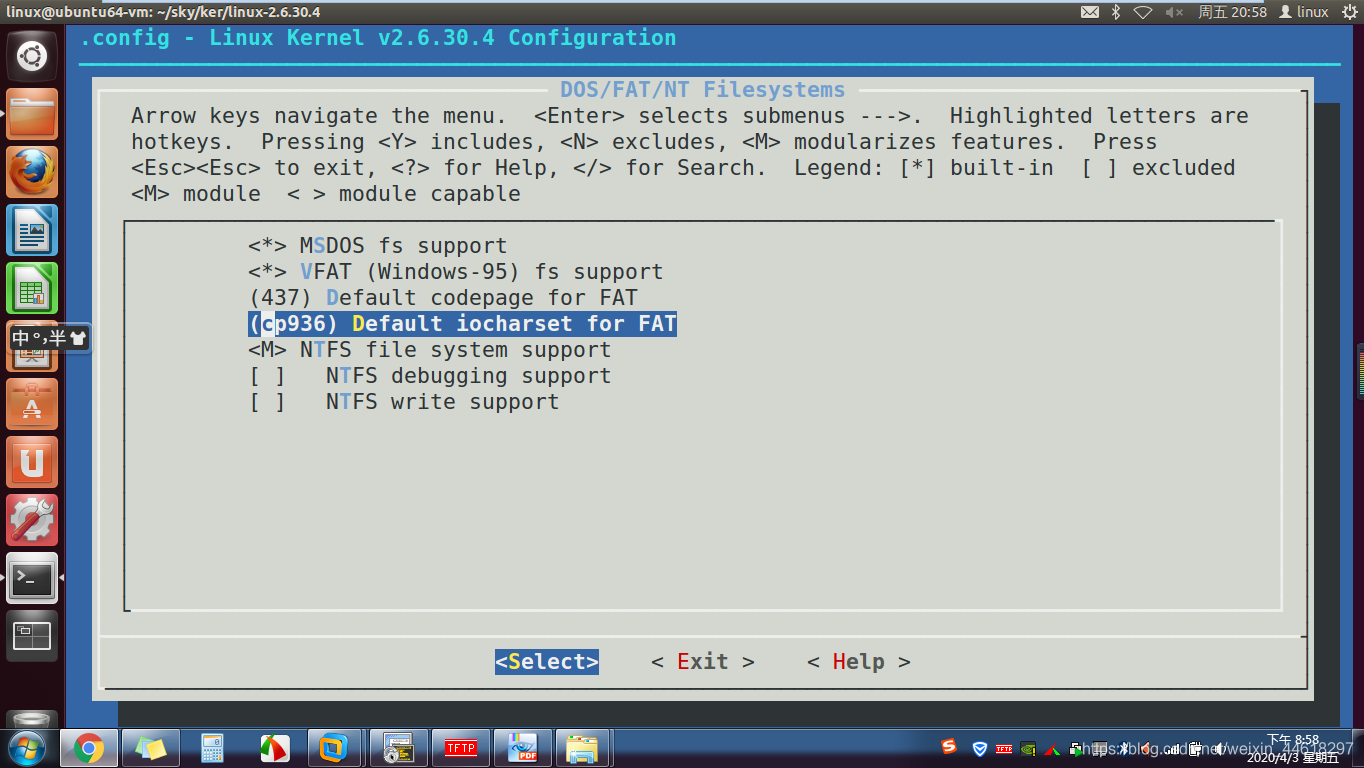1364x768 pixels.
Task: Cycle NTFS file system support module state
Action: click(x=430, y=350)
